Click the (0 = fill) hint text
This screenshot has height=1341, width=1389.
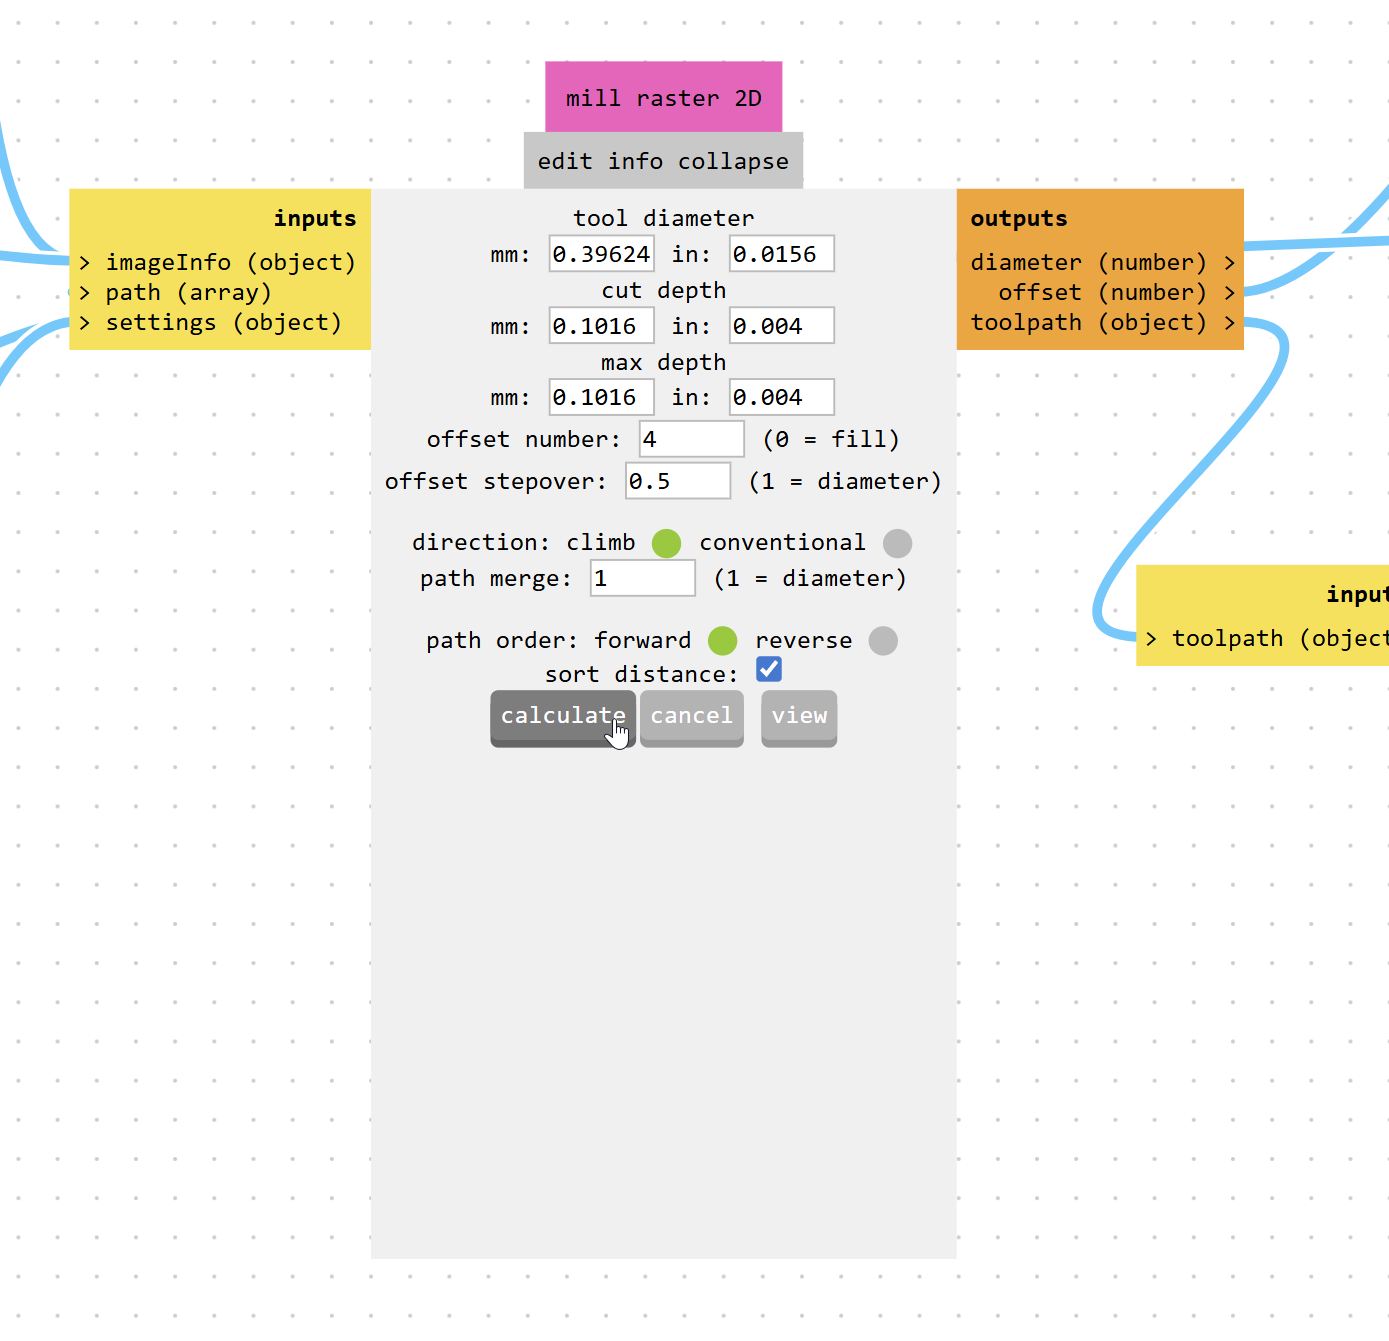coord(831,439)
